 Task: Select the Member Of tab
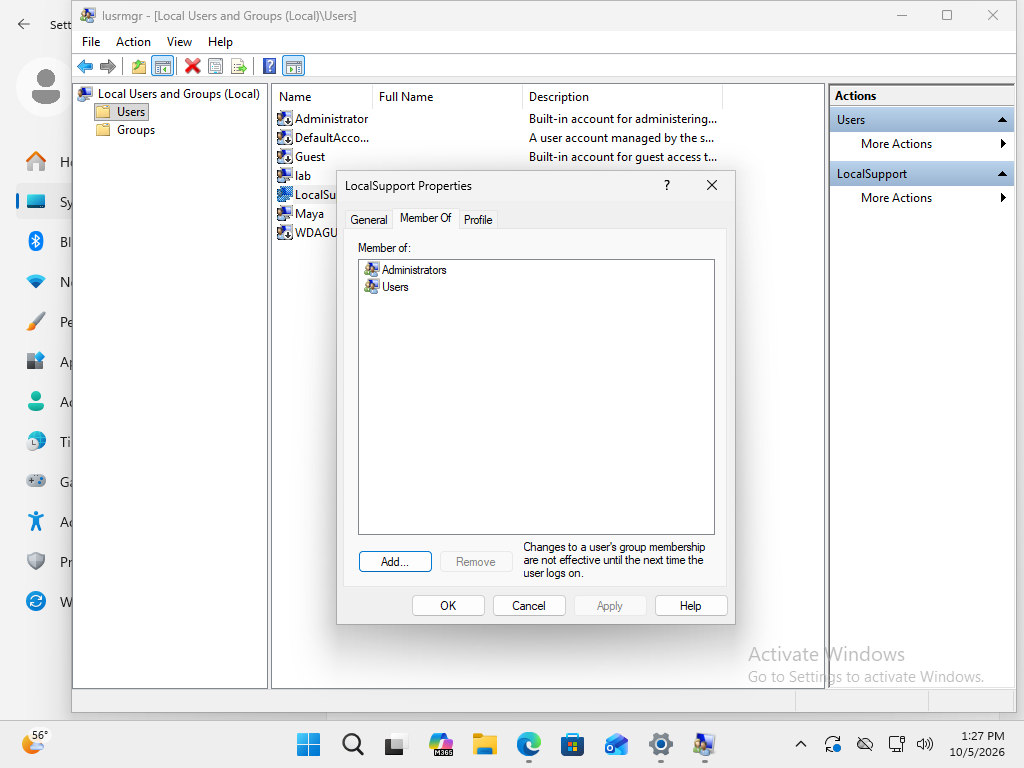pyautogui.click(x=425, y=218)
